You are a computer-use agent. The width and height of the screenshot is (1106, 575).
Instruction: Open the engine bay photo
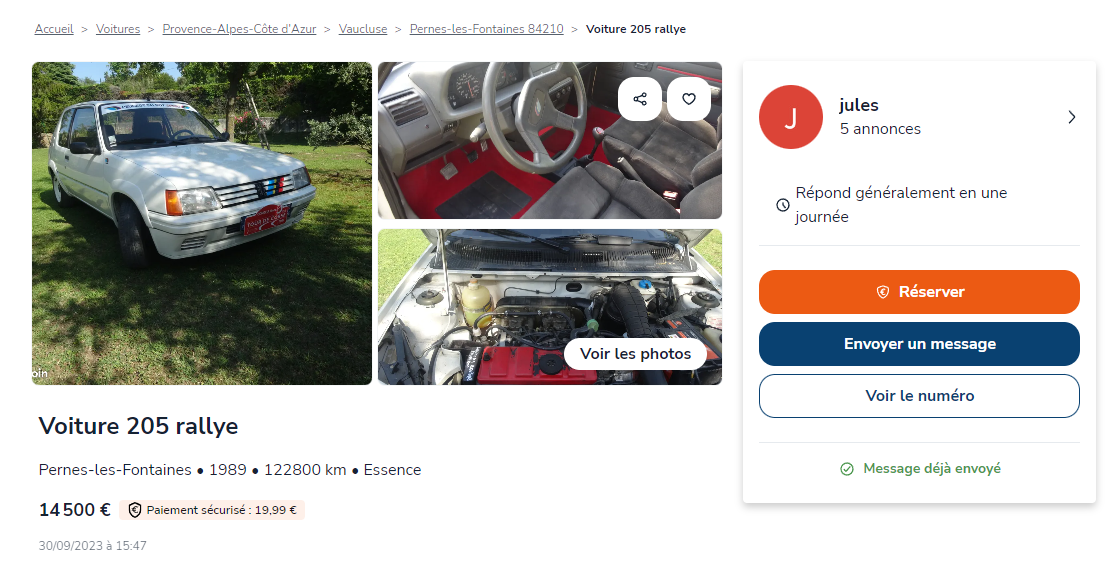point(549,307)
